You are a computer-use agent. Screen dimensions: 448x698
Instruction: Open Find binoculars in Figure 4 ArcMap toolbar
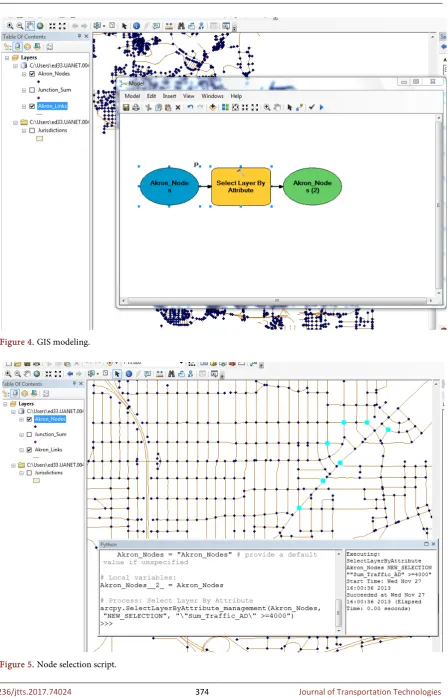click(181, 26)
